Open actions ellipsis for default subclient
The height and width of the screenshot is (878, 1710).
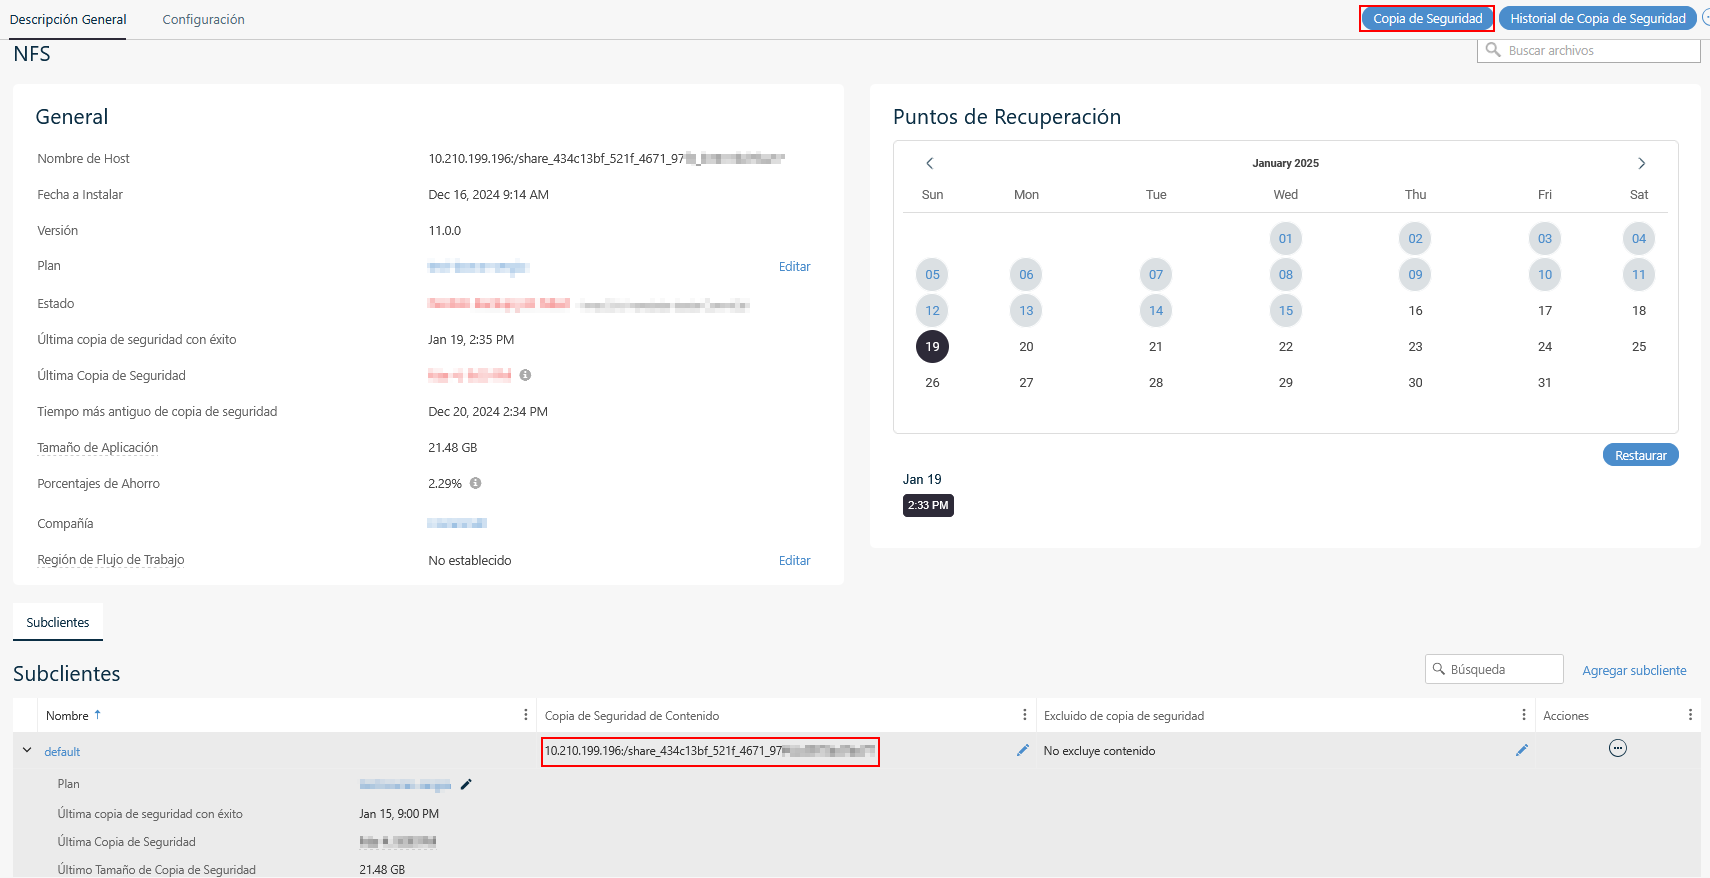(1617, 748)
